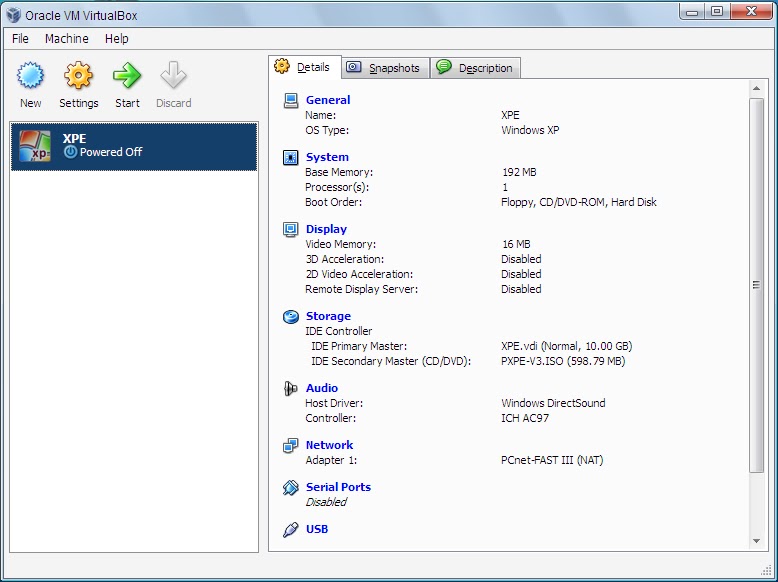Viewport: 778px width, 582px height.
Task: Switch to the Details tab
Action: [305, 67]
